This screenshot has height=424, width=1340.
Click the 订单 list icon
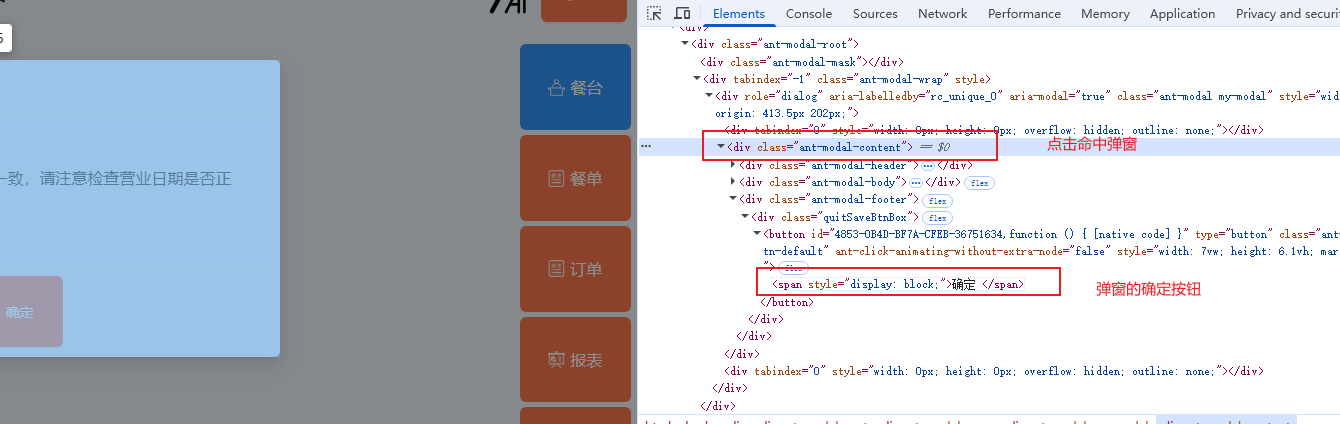click(556, 270)
